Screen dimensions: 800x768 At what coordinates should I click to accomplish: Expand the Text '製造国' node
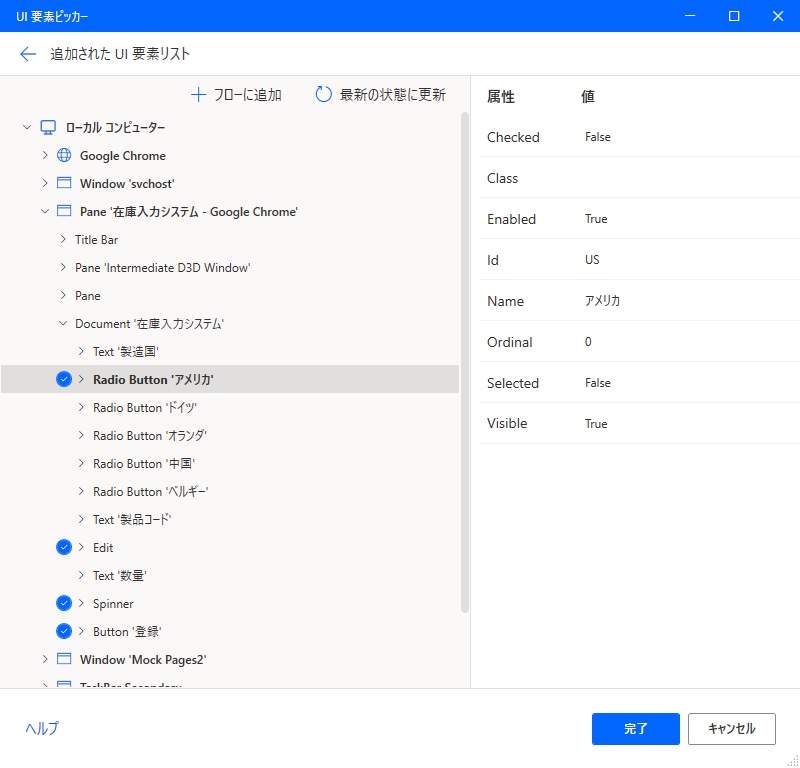pos(81,351)
